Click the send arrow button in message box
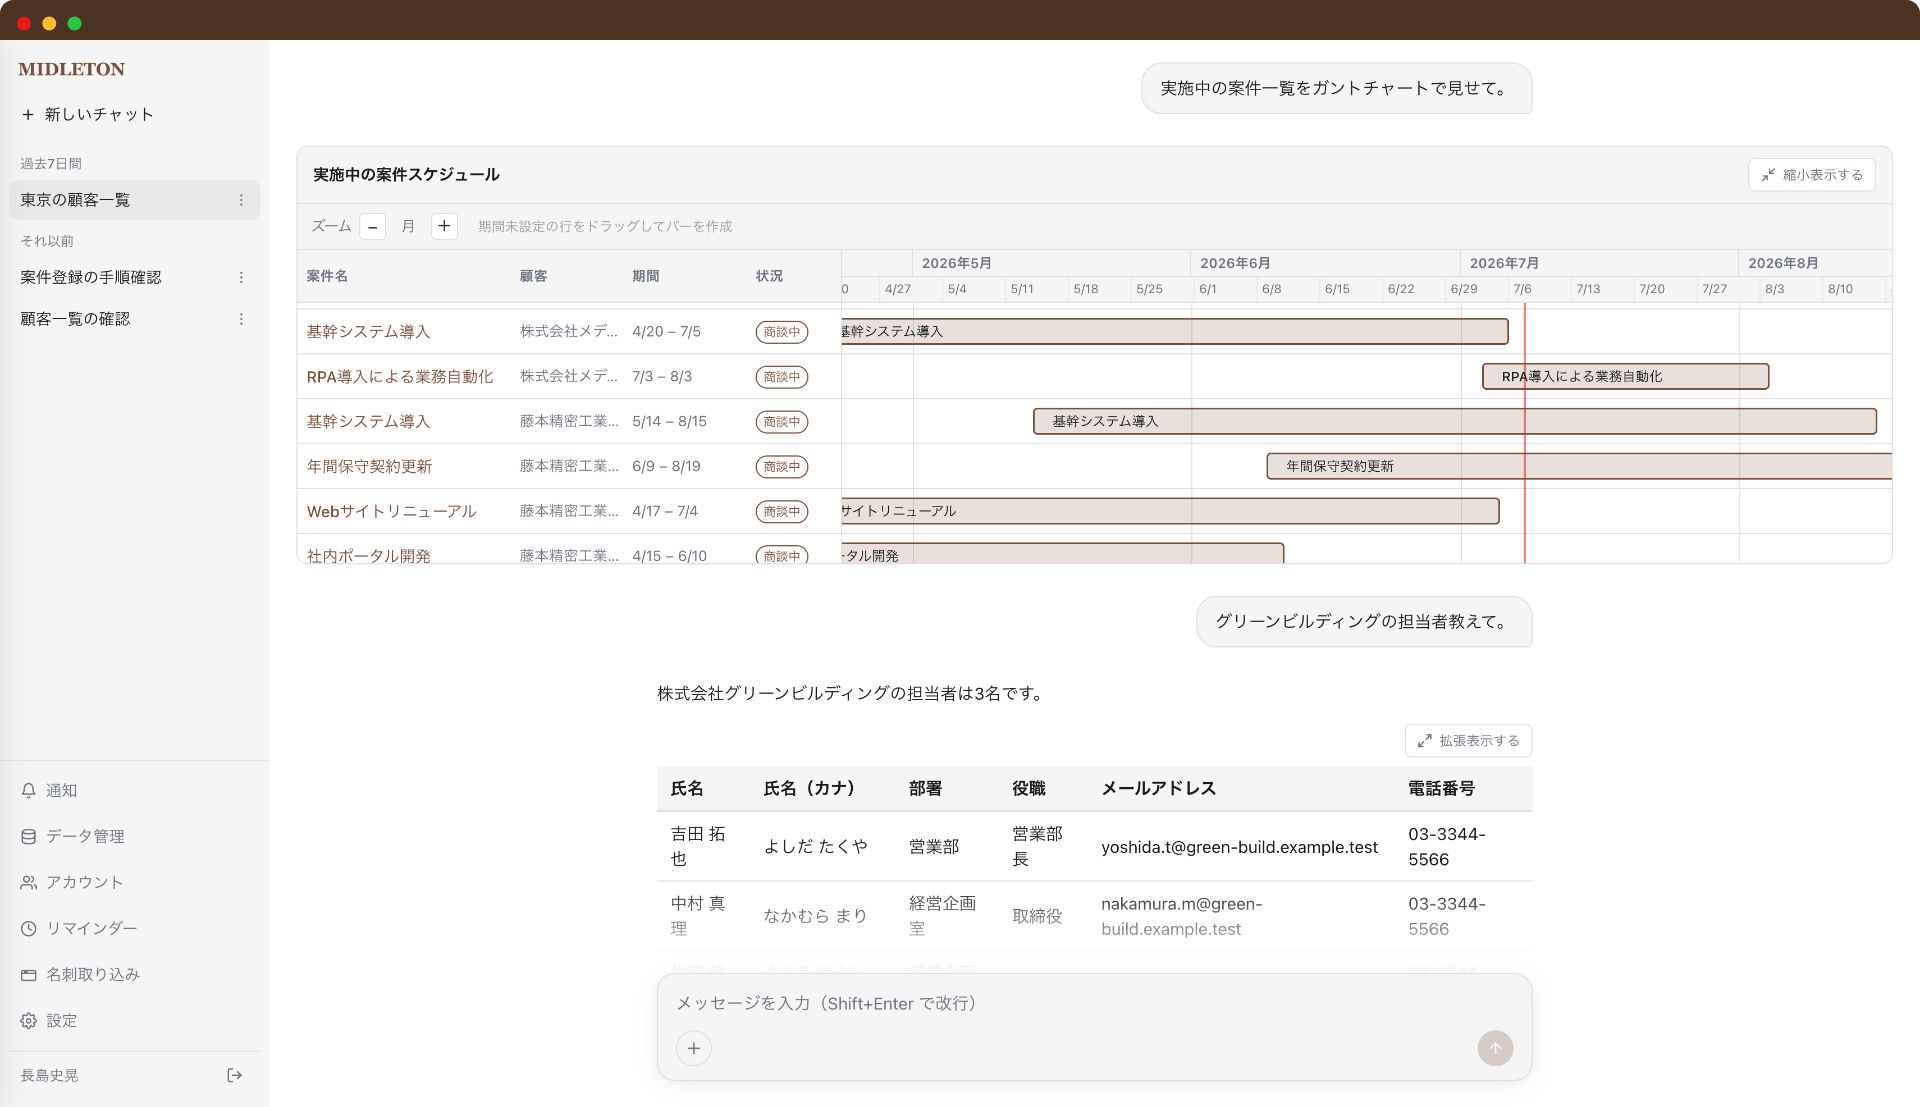The width and height of the screenshot is (1920, 1107). point(1495,1048)
